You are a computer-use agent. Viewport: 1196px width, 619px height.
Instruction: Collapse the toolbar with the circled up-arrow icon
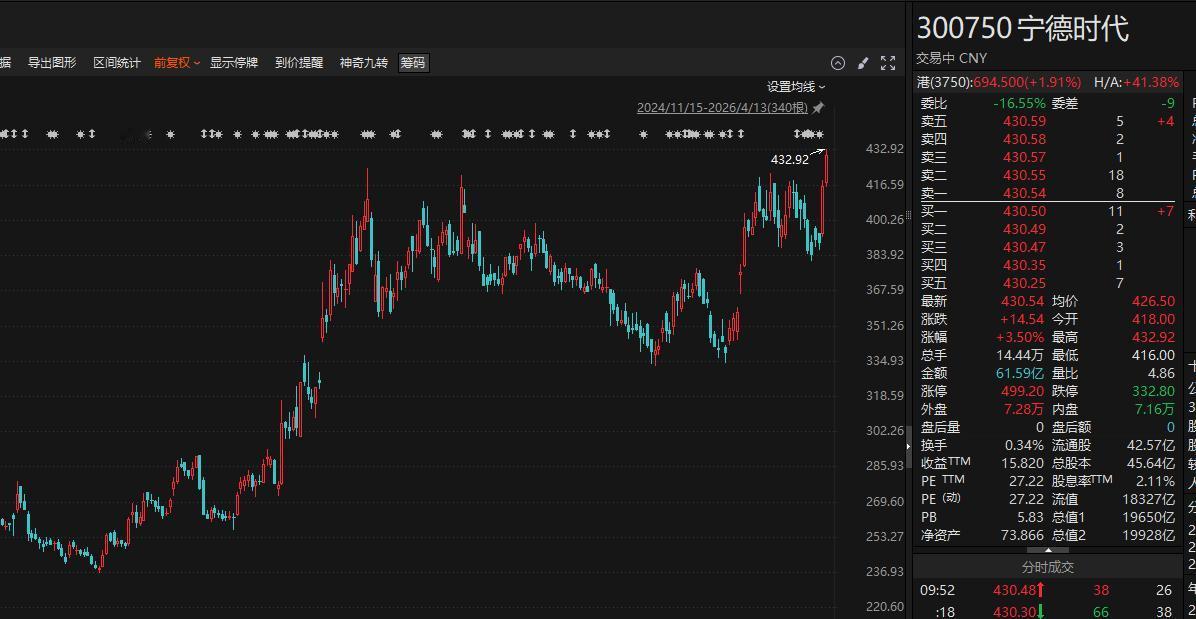(x=838, y=63)
